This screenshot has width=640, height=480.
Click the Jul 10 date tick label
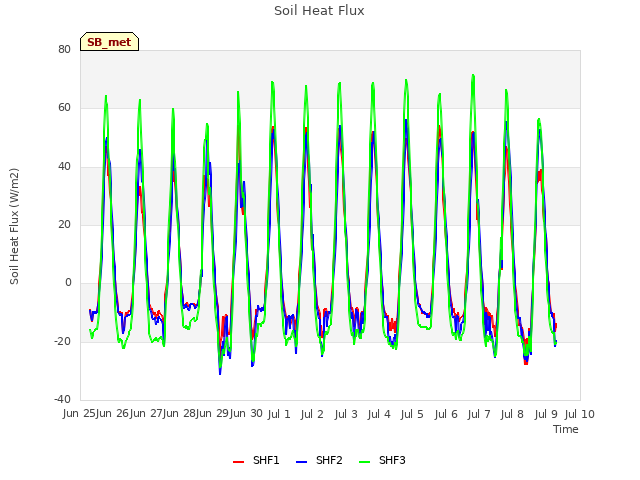point(580,414)
